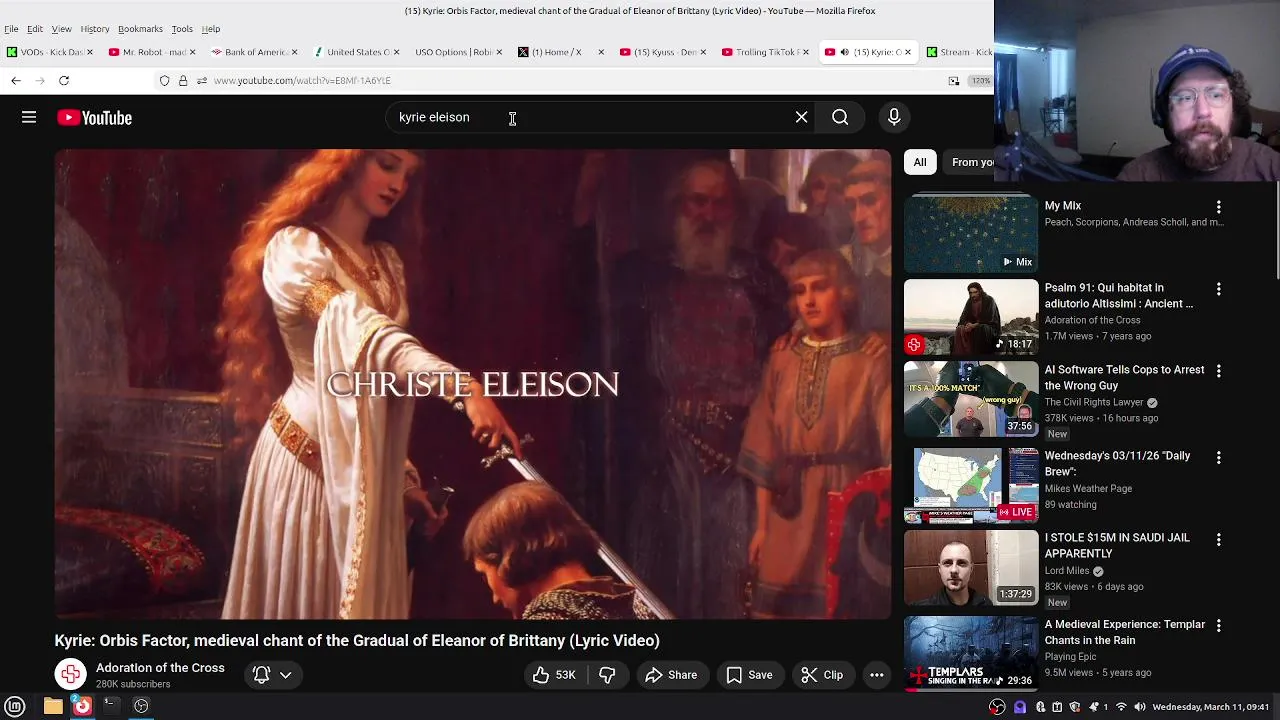The height and width of the screenshot is (720, 1280).
Task: Open options for Wednesday Daily Brew stream
Action: click(x=1218, y=457)
